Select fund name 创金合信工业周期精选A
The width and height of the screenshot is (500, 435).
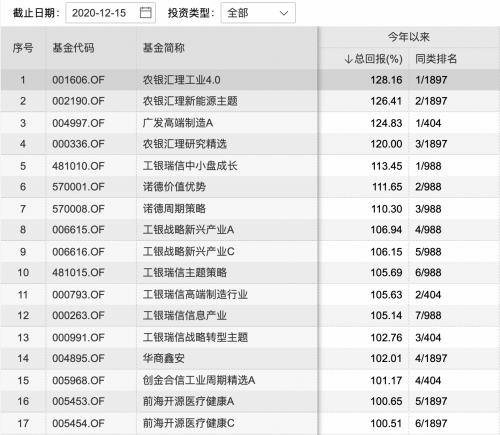point(199,381)
